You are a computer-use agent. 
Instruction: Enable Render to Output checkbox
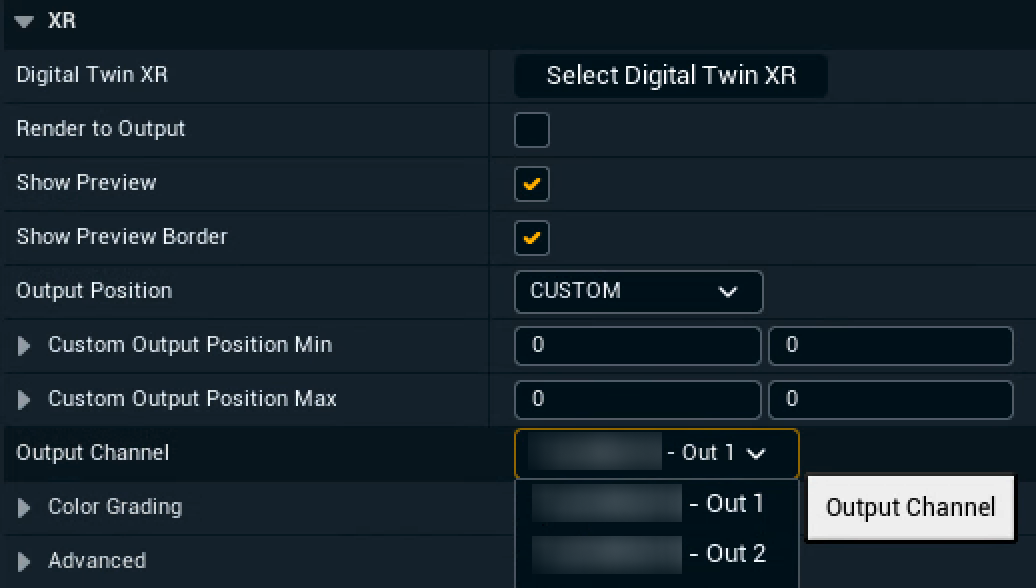tap(531, 130)
